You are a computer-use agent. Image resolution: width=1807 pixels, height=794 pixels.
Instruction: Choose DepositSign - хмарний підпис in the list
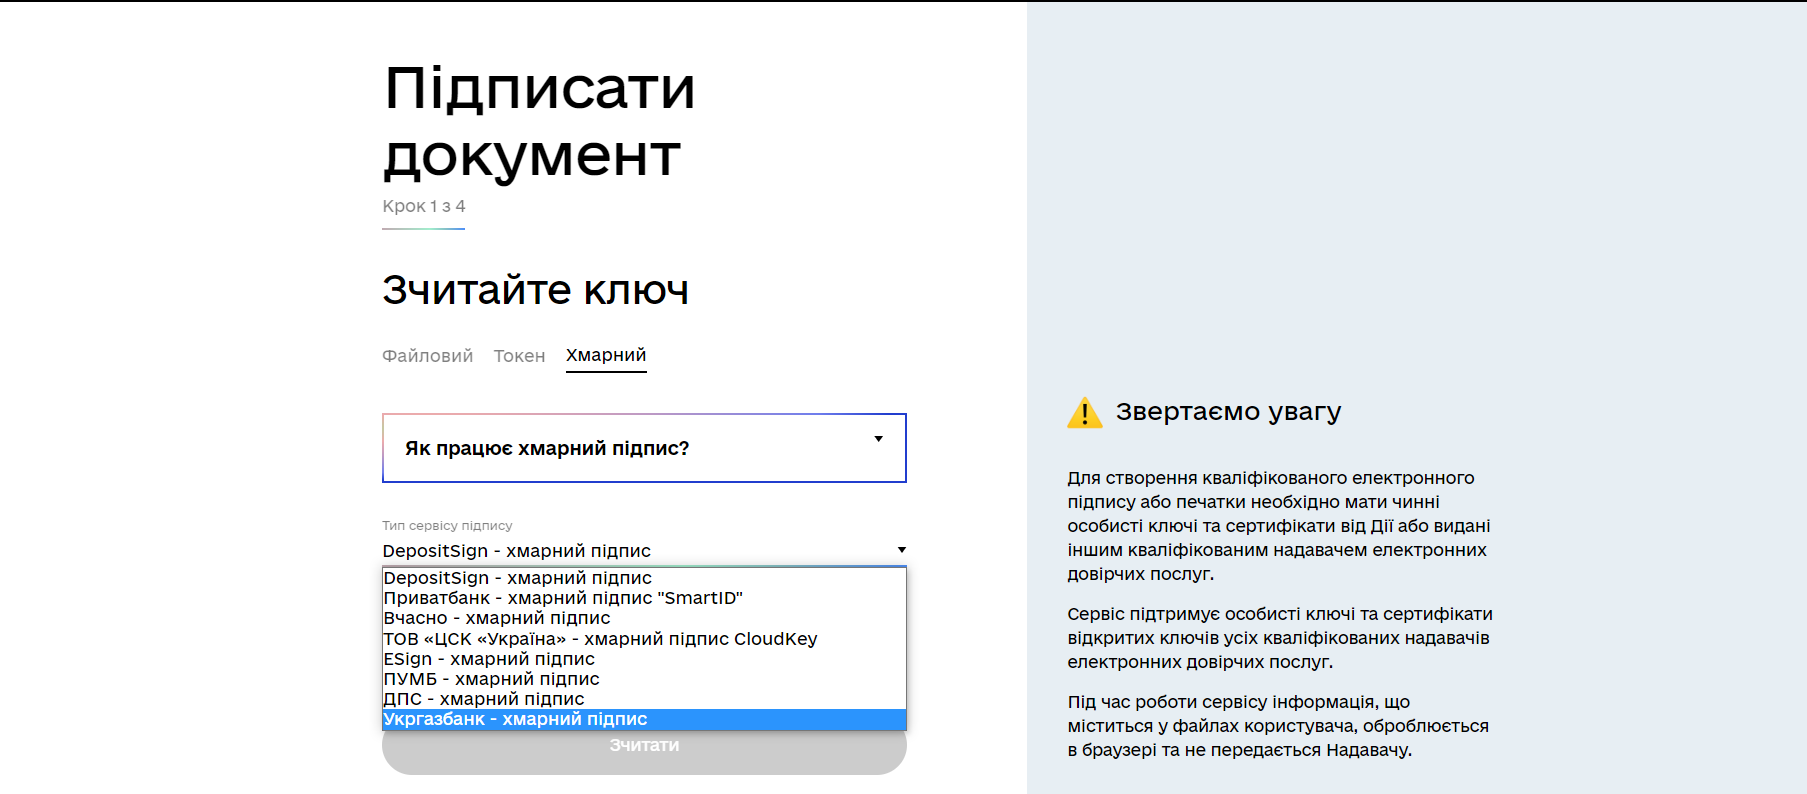644,578
